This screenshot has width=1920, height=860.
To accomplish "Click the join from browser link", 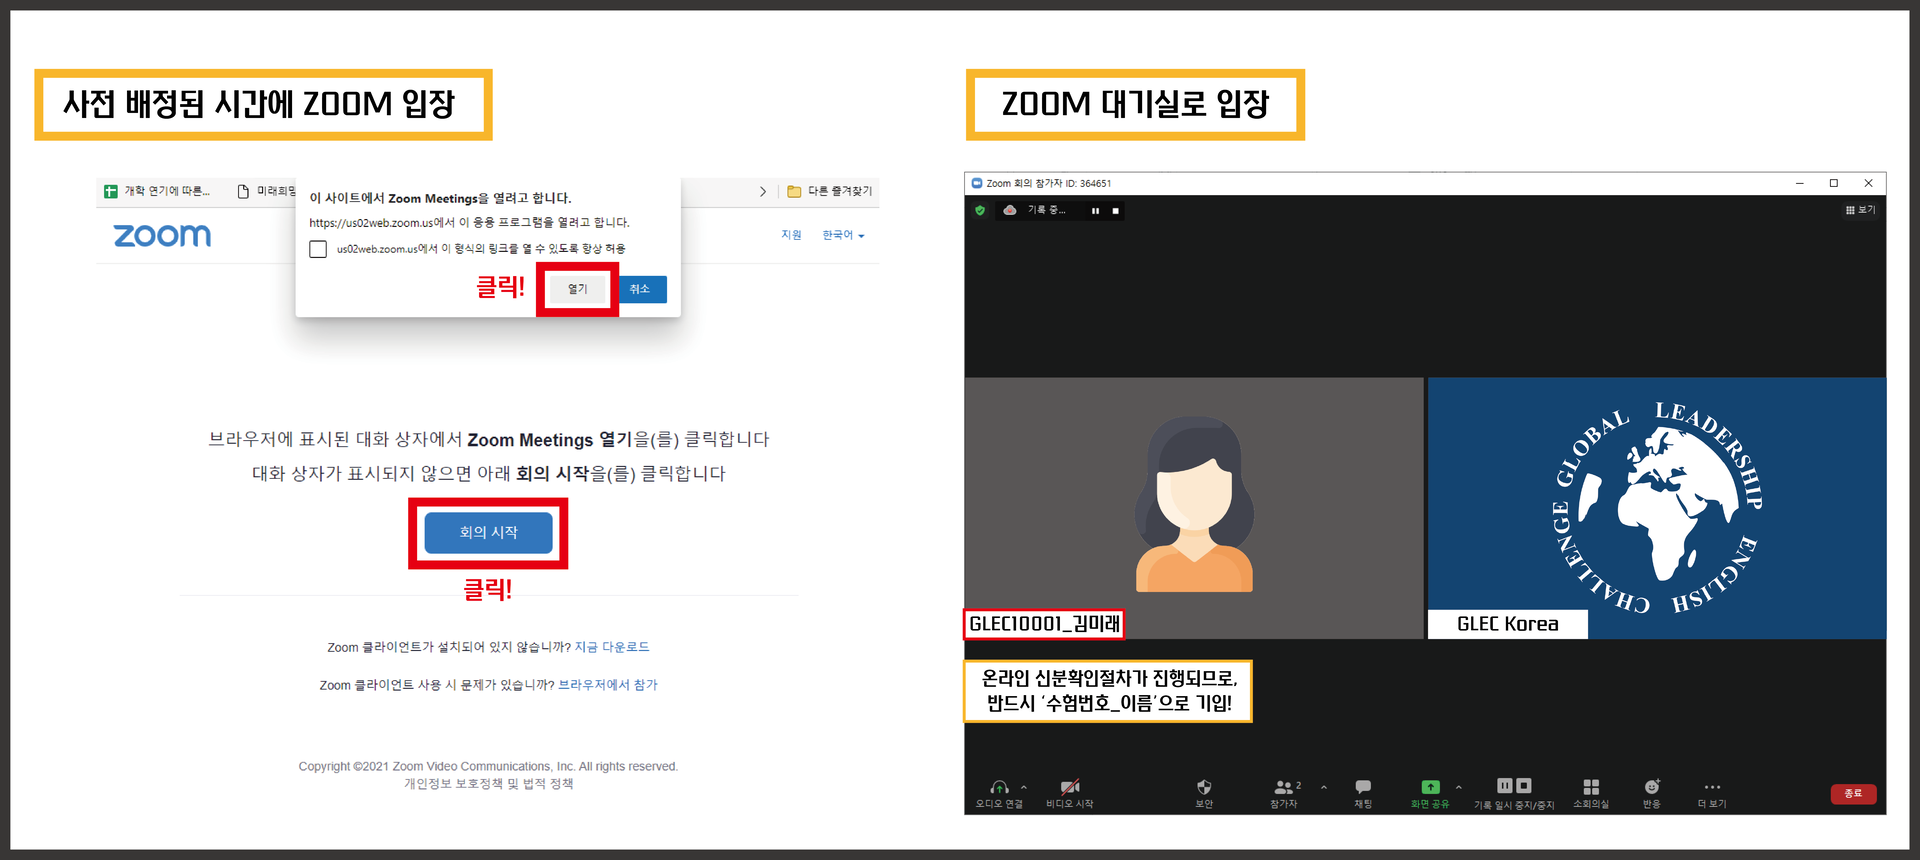I will click(x=608, y=685).
